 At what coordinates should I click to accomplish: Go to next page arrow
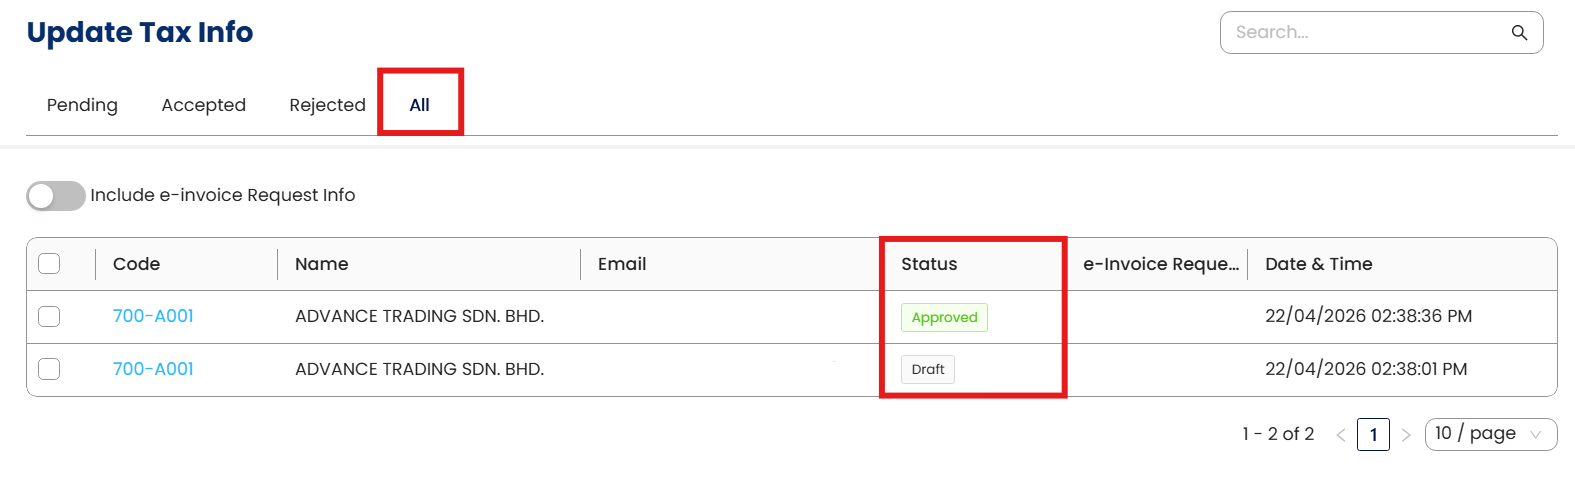tap(1406, 435)
